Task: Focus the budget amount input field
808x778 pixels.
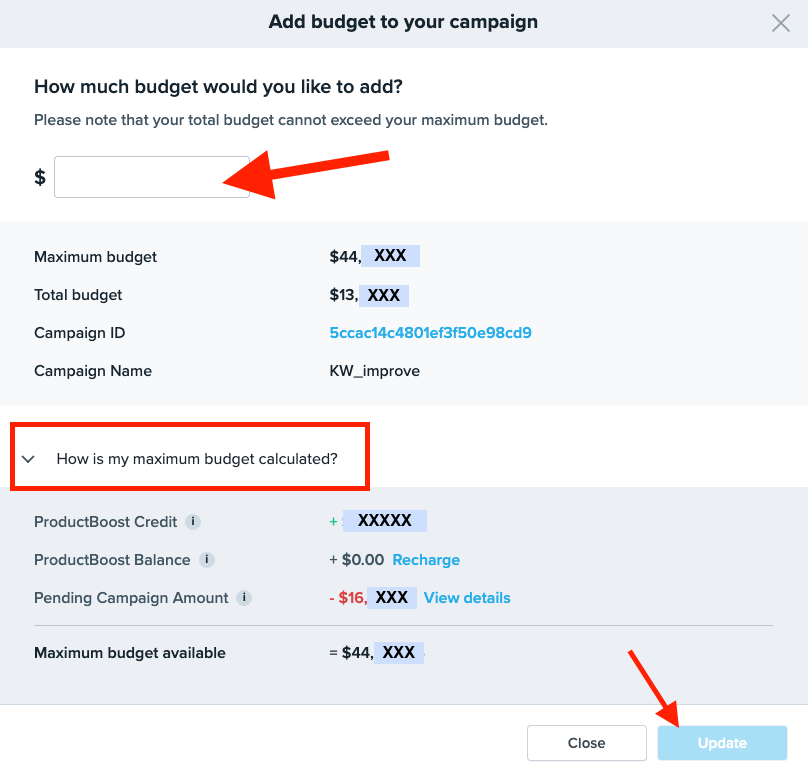Action: point(151,177)
